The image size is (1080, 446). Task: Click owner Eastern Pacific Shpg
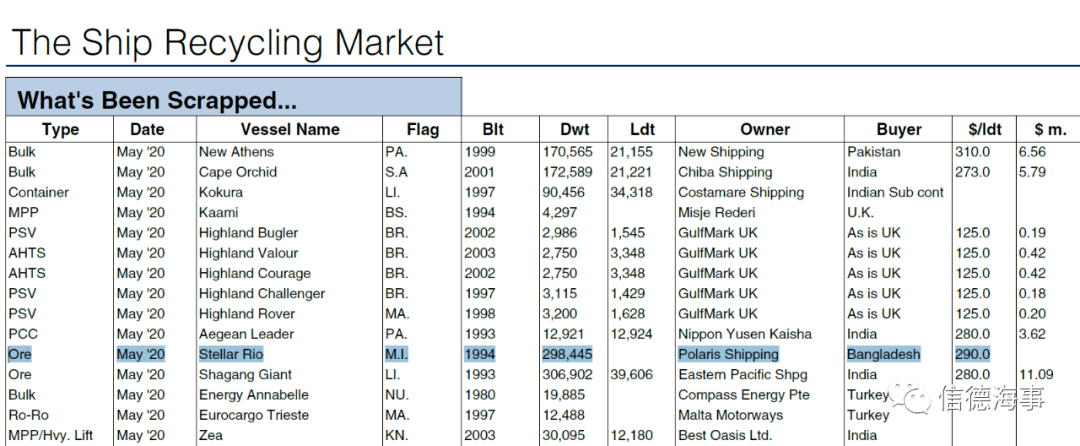(743, 374)
